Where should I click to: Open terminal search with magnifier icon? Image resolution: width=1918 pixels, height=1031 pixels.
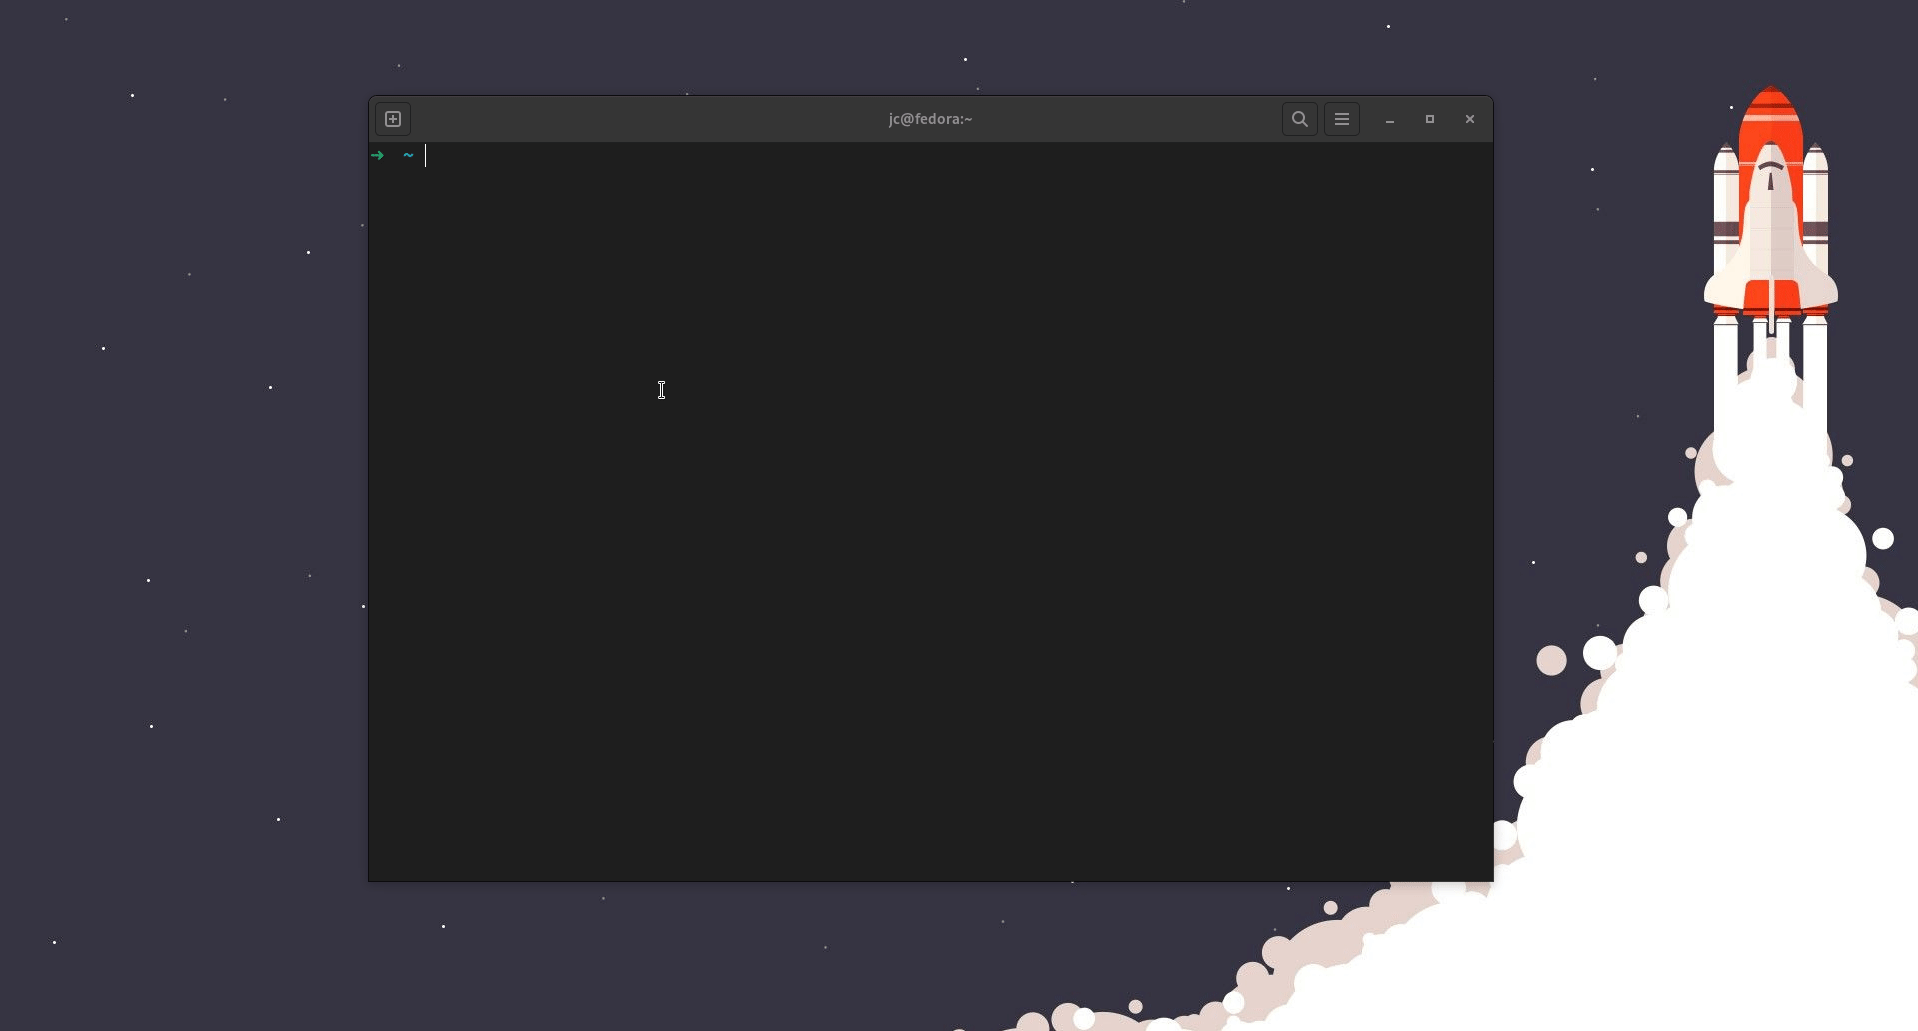click(x=1299, y=119)
